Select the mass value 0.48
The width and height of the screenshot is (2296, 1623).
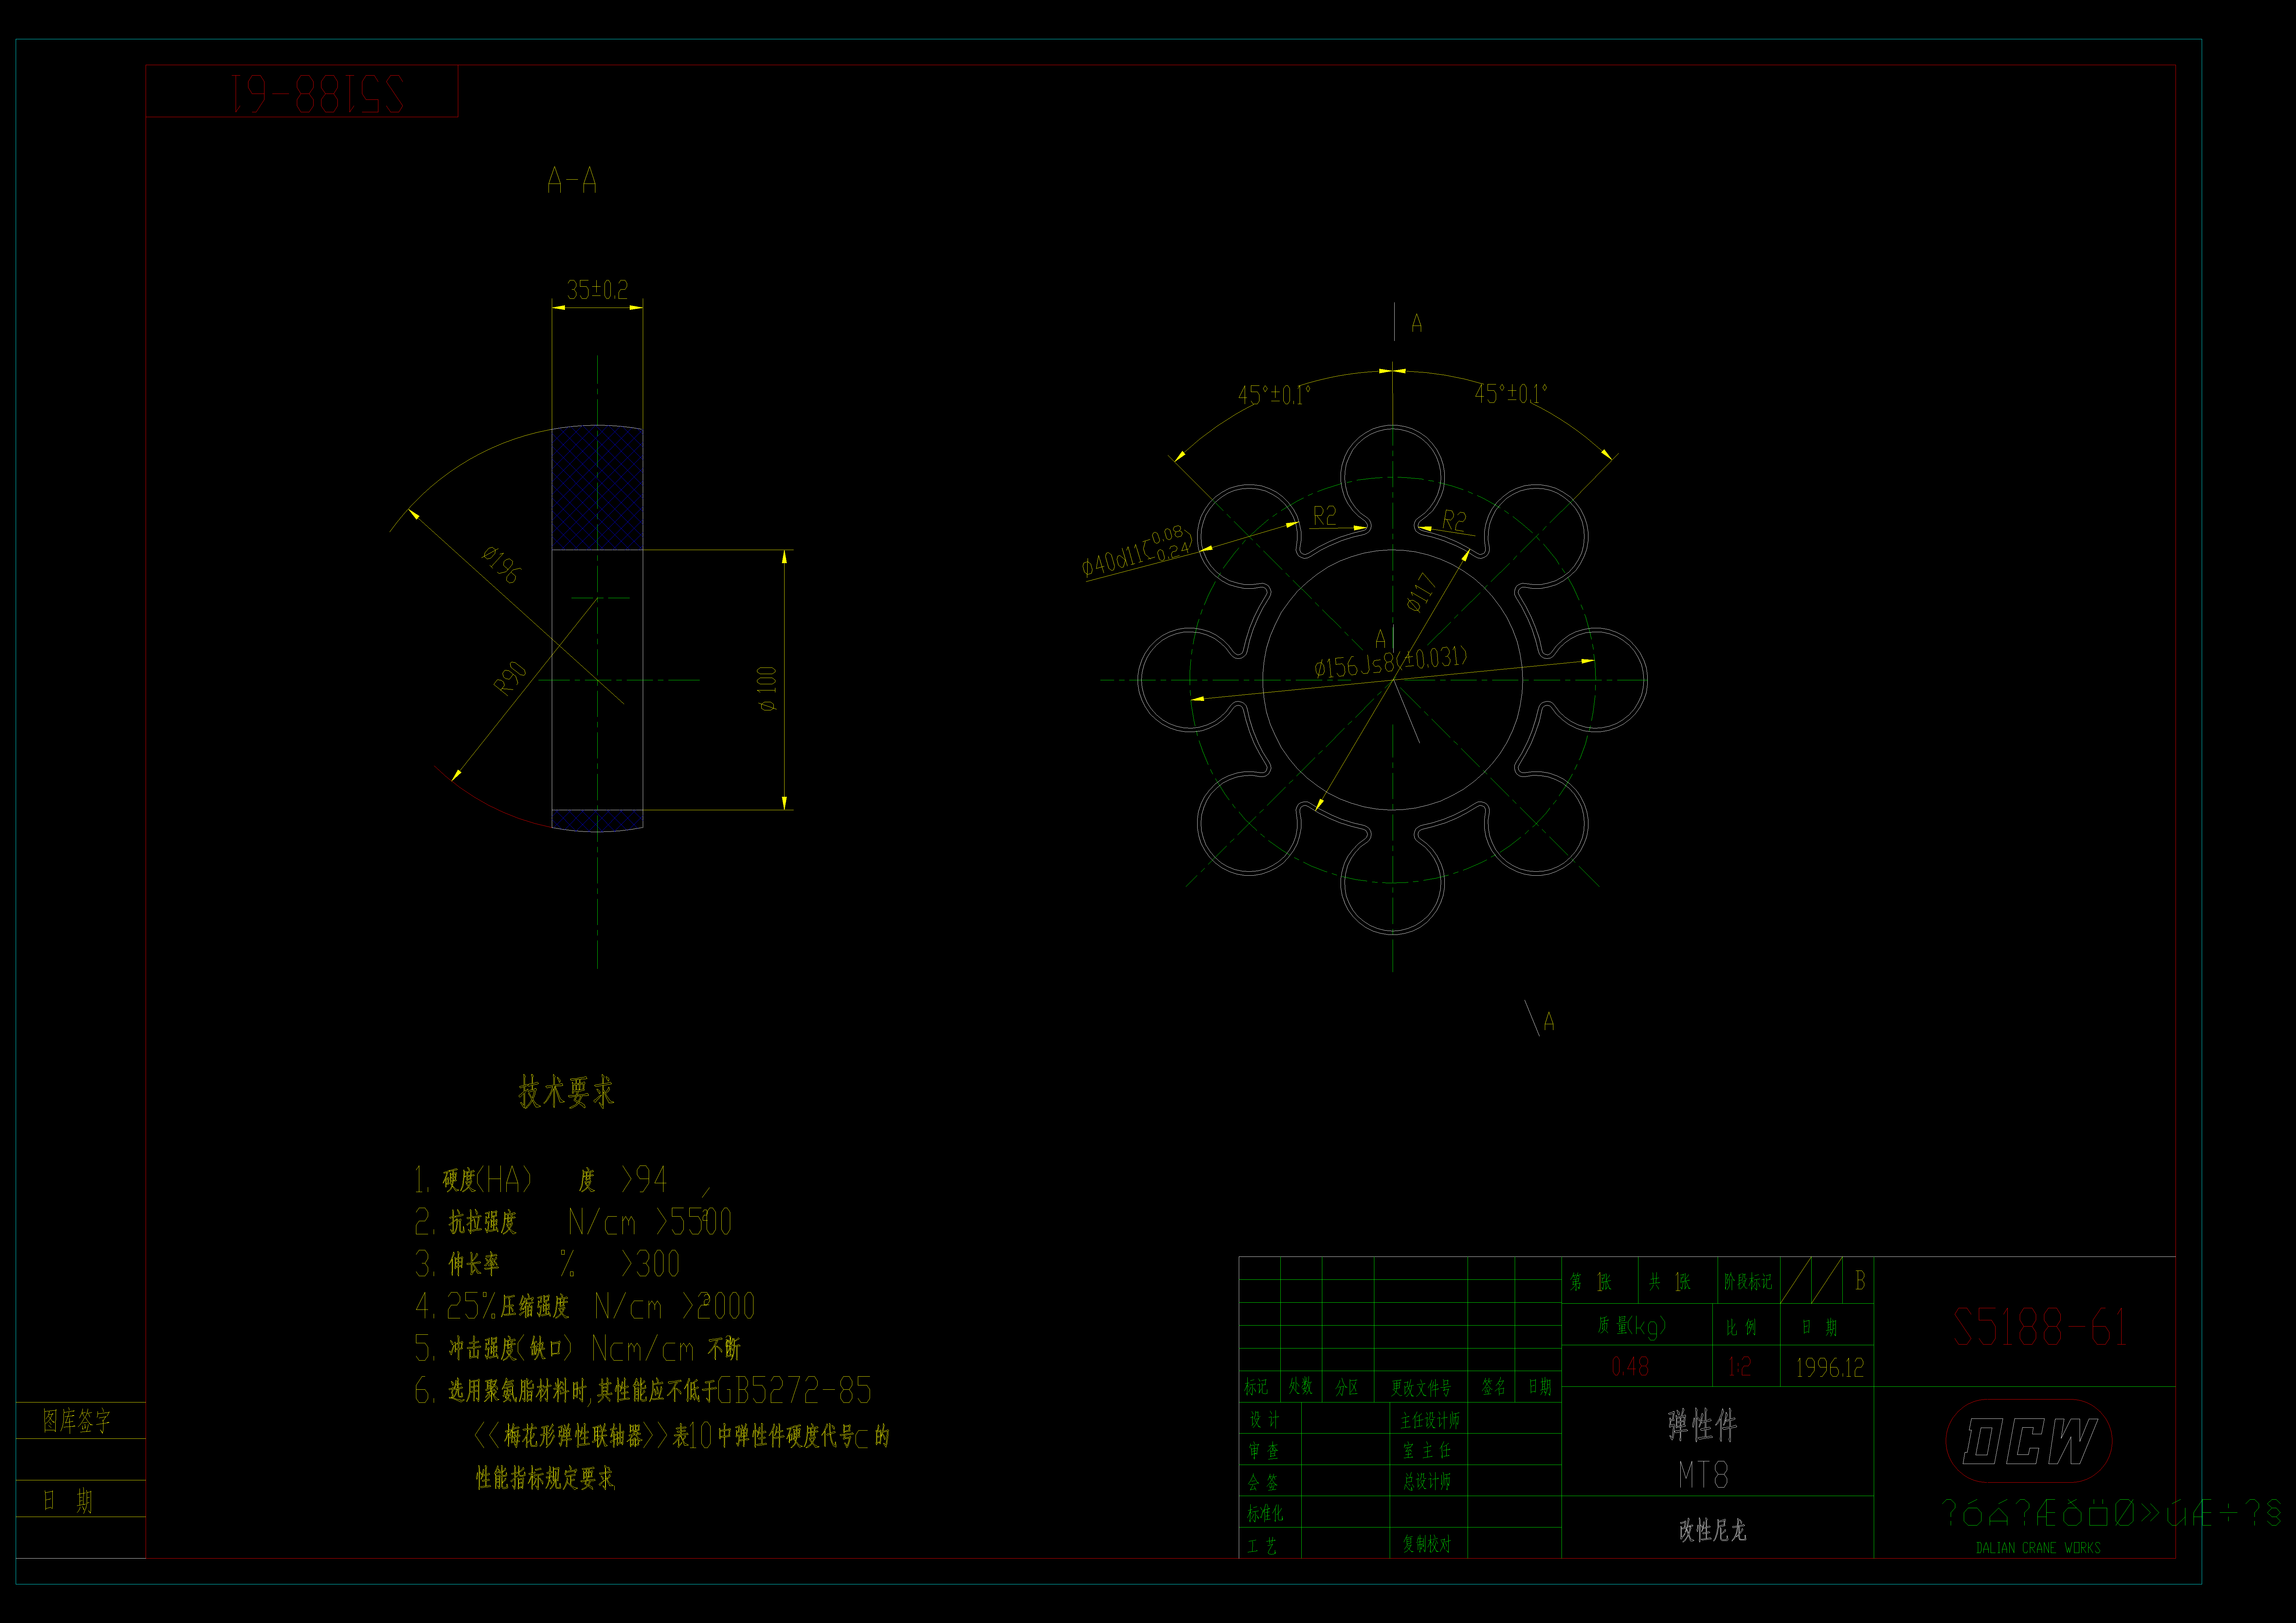(x=1630, y=1367)
